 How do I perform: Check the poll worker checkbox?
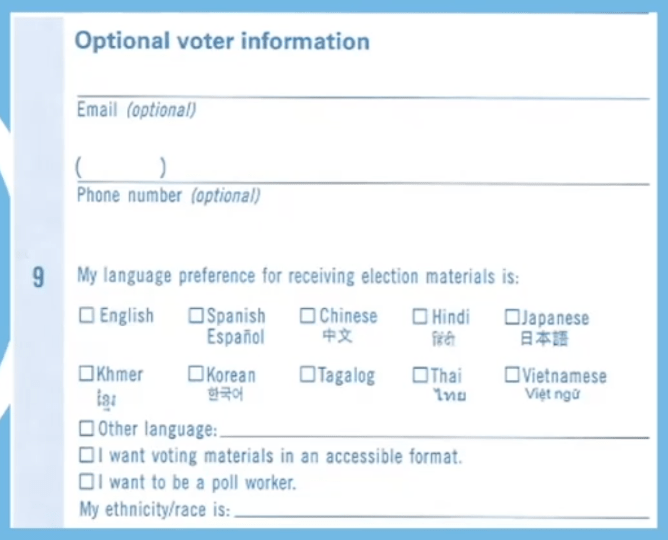coord(86,482)
